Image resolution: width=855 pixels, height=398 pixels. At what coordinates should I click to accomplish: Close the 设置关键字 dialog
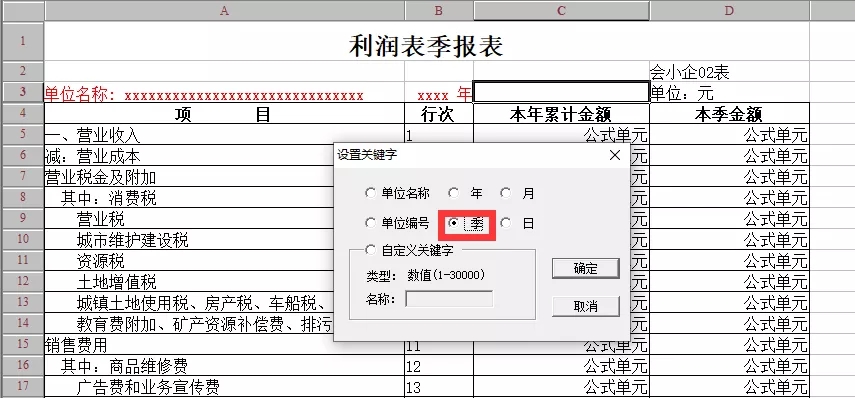(615, 155)
